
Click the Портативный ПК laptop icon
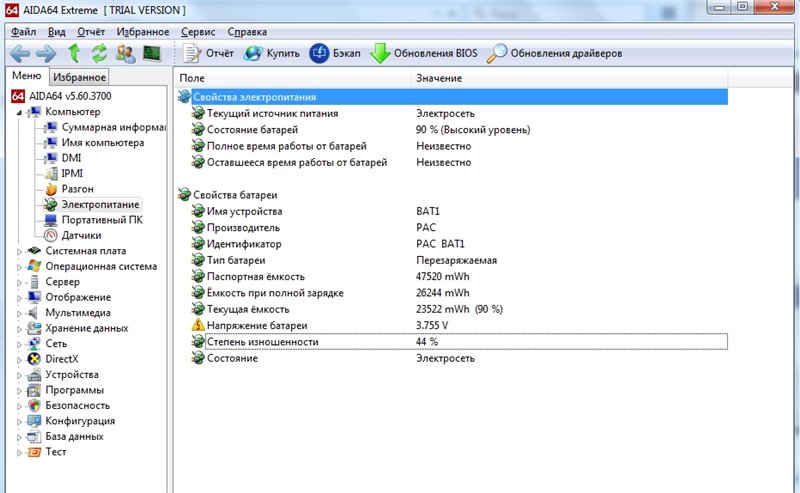point(51,220)
